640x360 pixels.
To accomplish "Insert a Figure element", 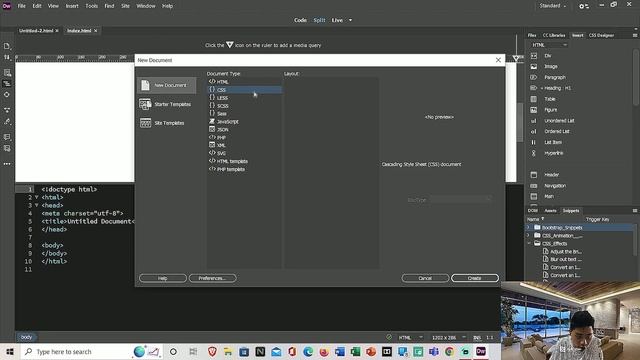I will 550,110.
